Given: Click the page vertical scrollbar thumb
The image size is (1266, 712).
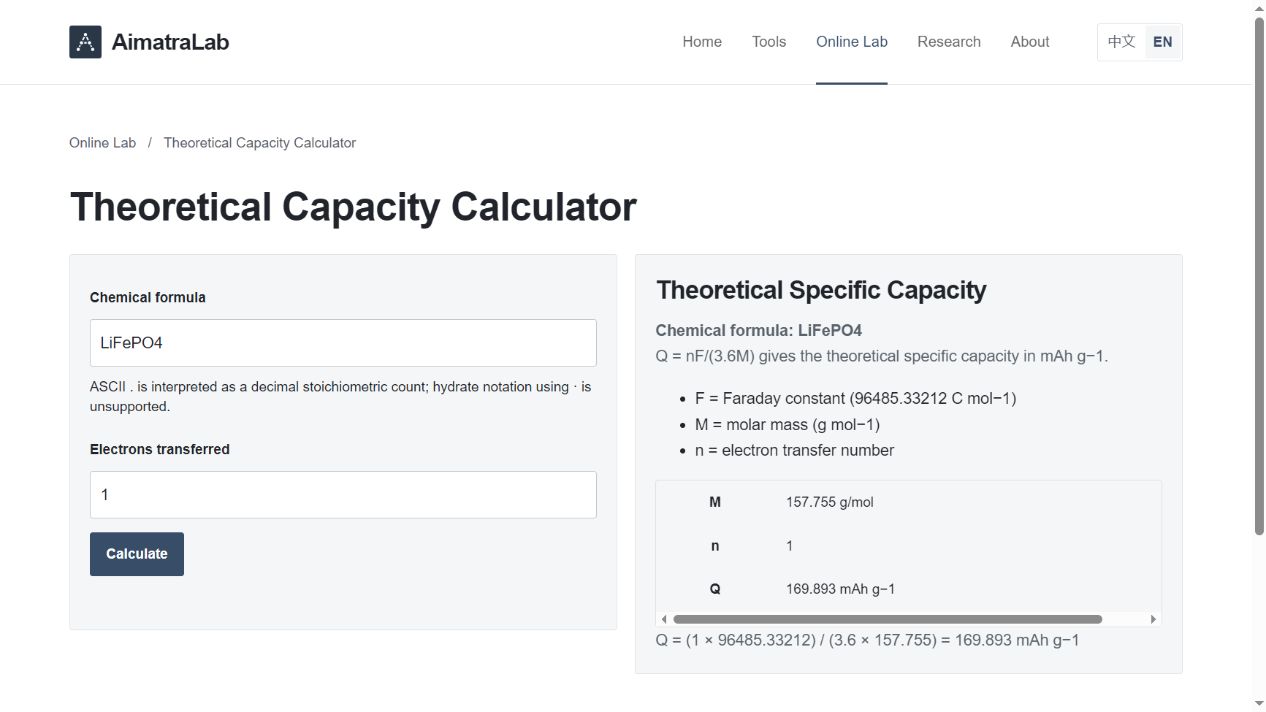Looking at the screenshot, I should pyautogui.click(x=1259, y=276).
